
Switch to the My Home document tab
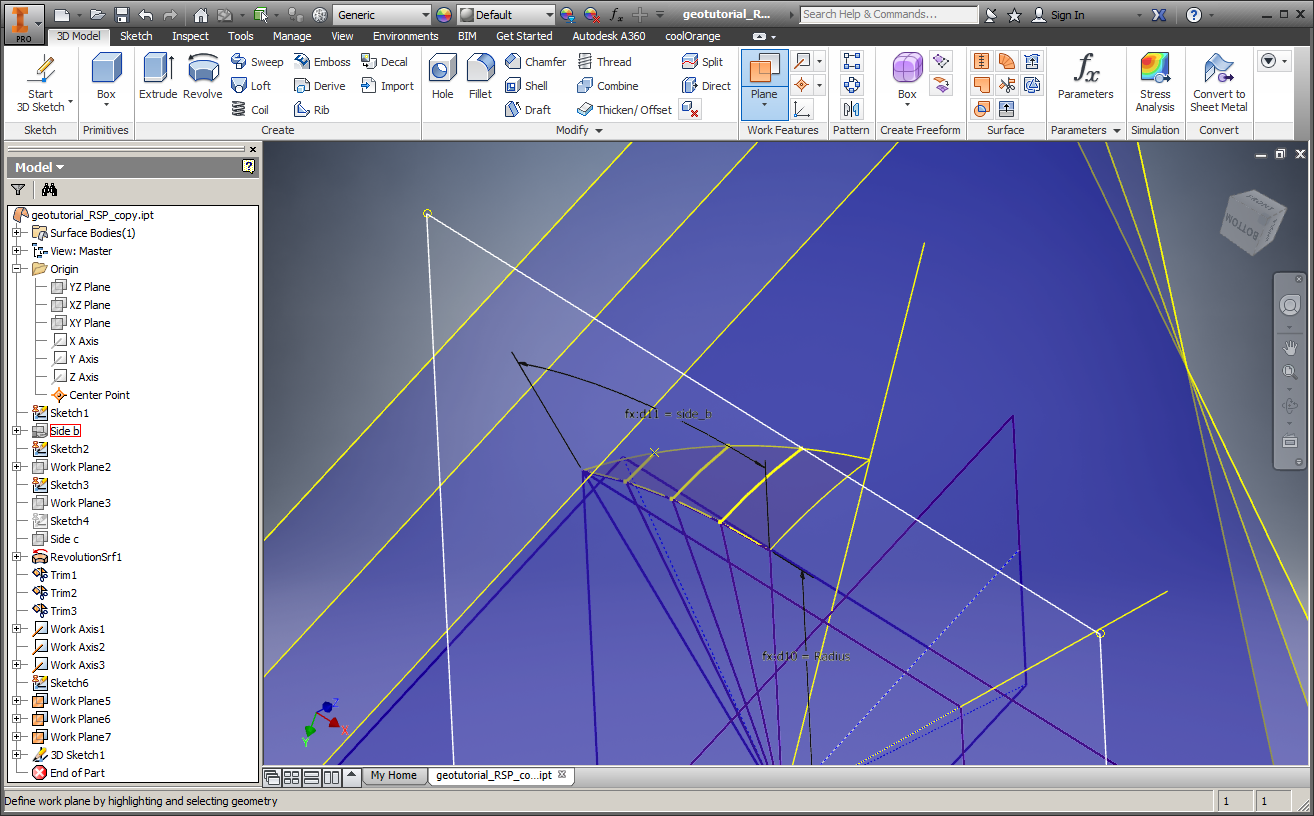pos(393,775)
